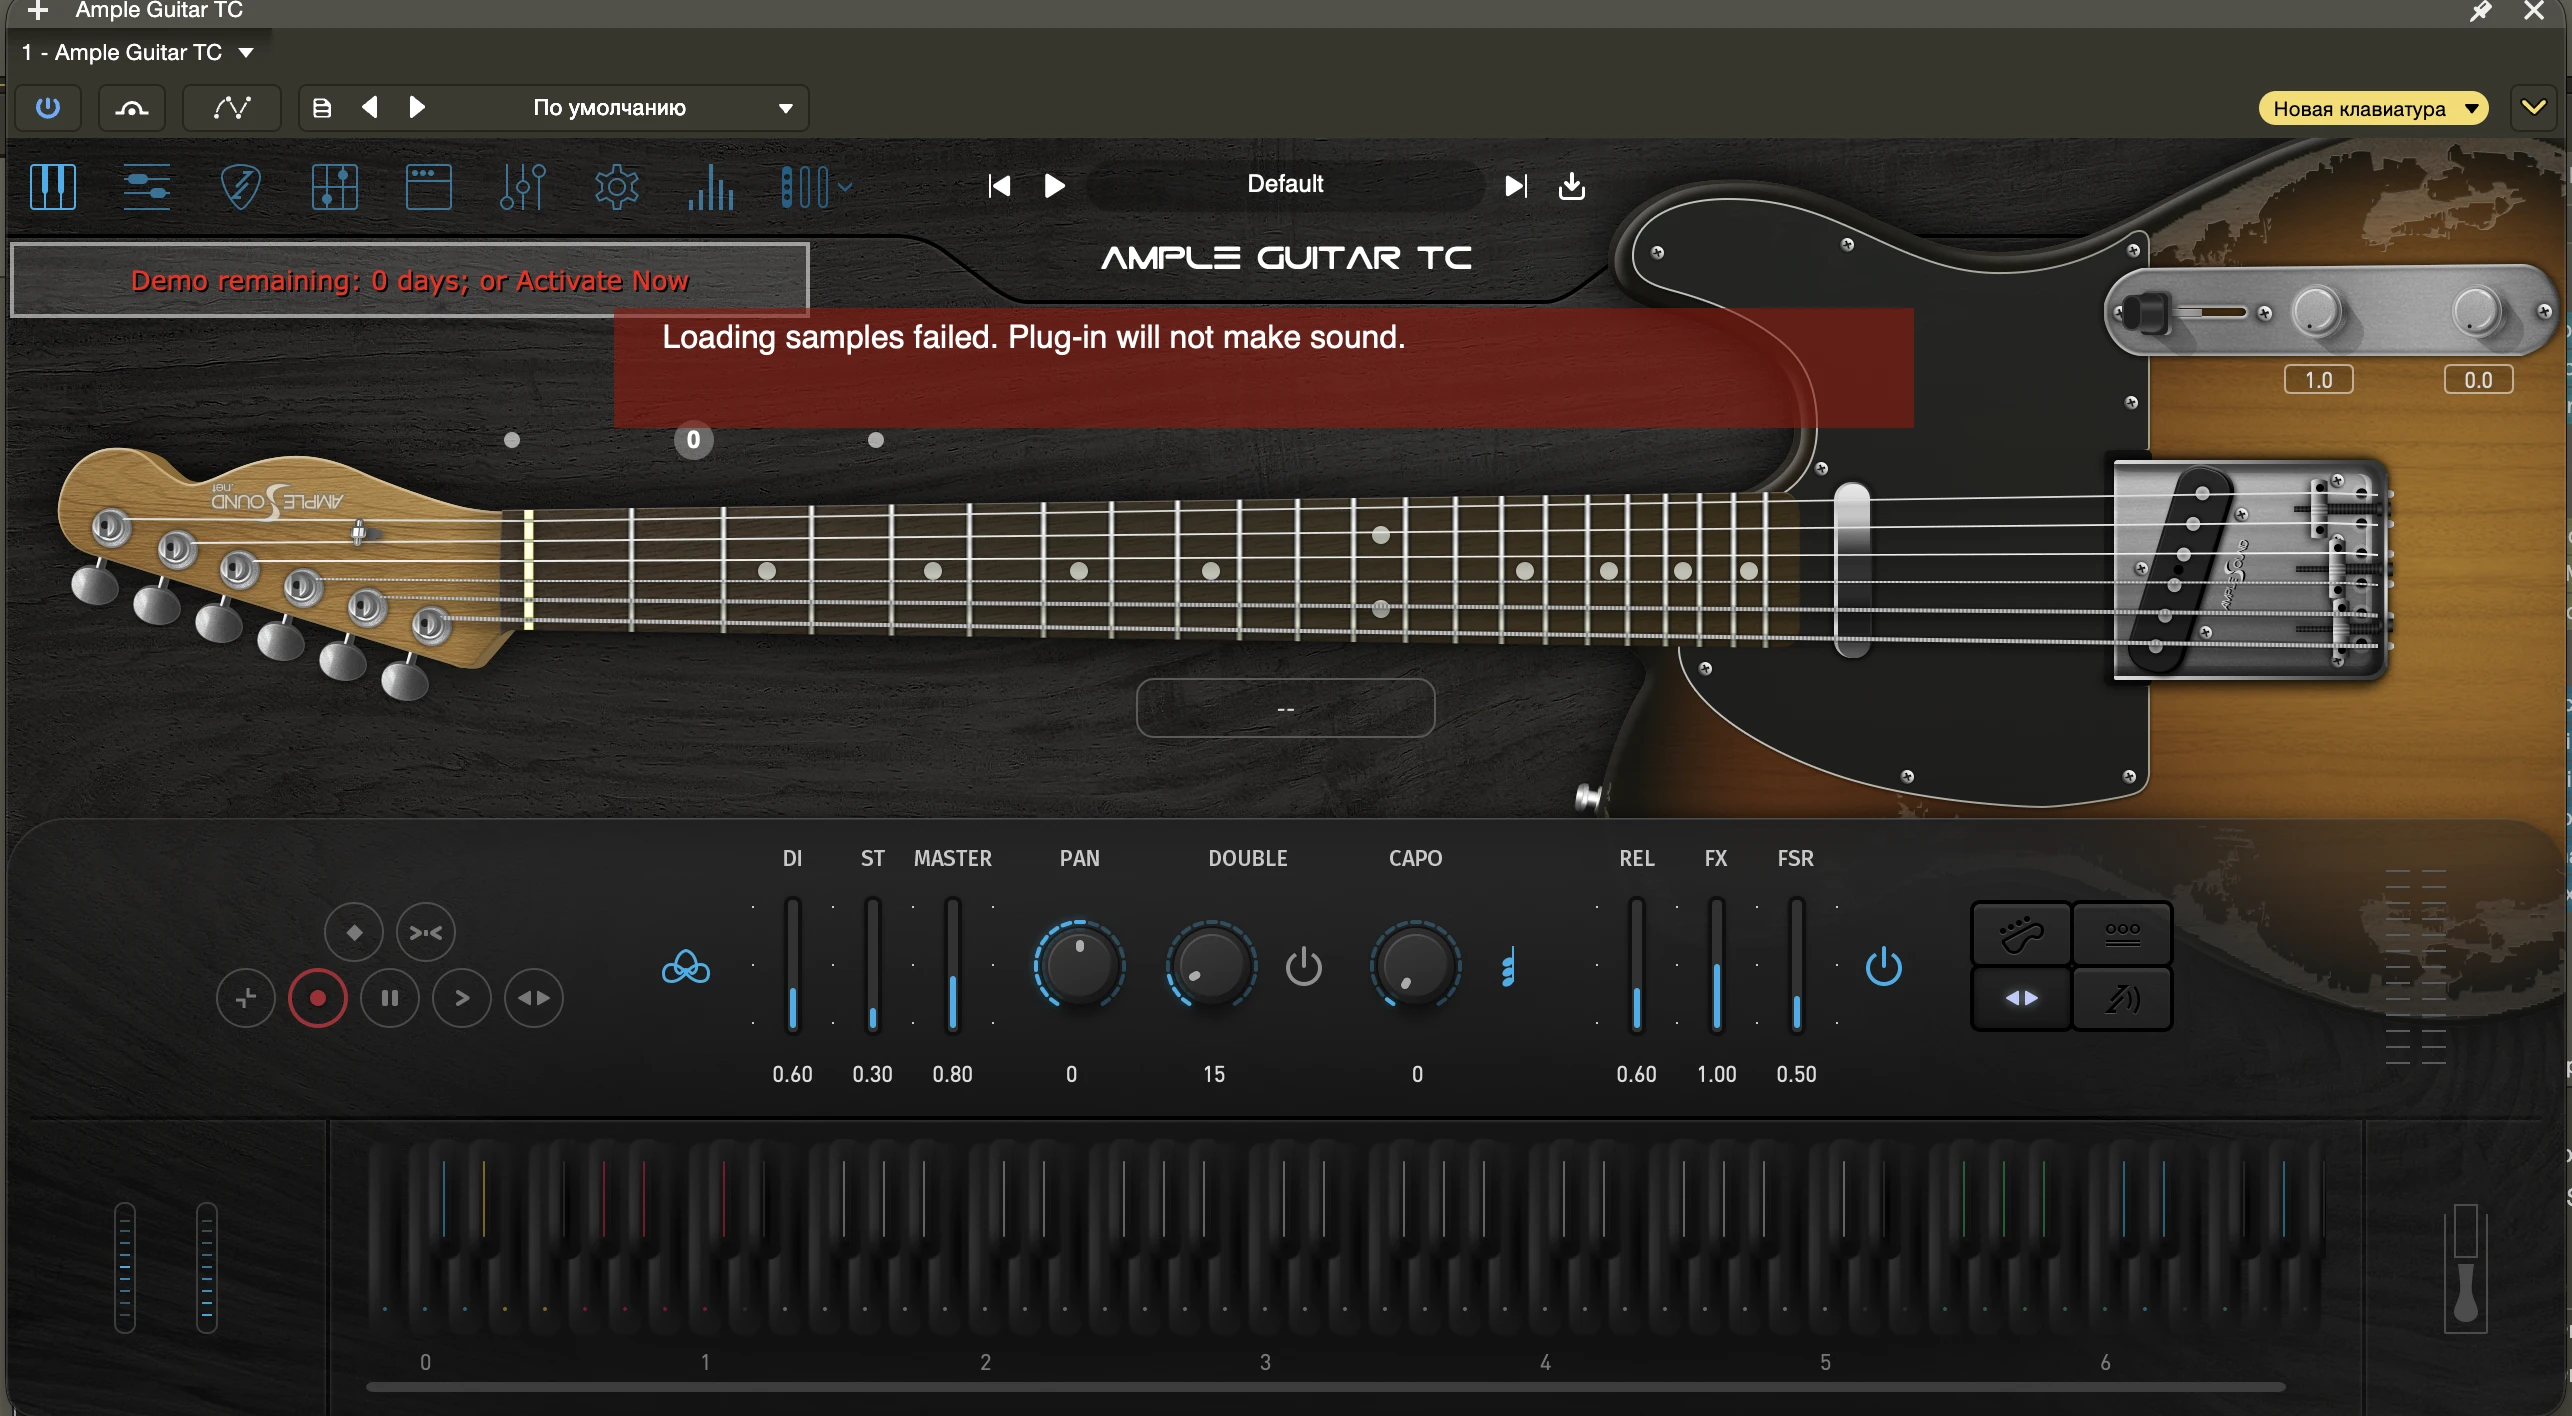Expand the yellow chevron collapse button
This screenshot has height=1416, width=2572.
[2534, 107]
